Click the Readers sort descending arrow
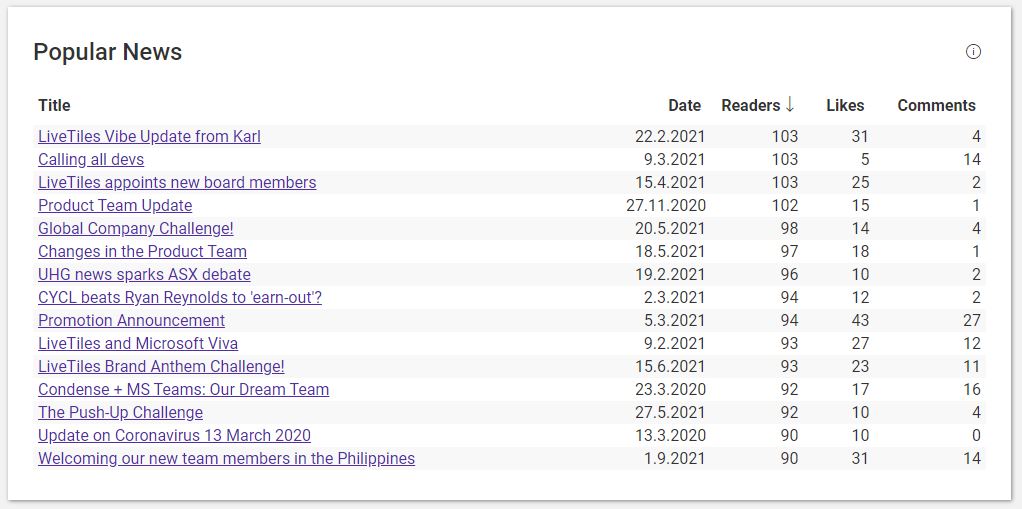 [x=790, y=105]
